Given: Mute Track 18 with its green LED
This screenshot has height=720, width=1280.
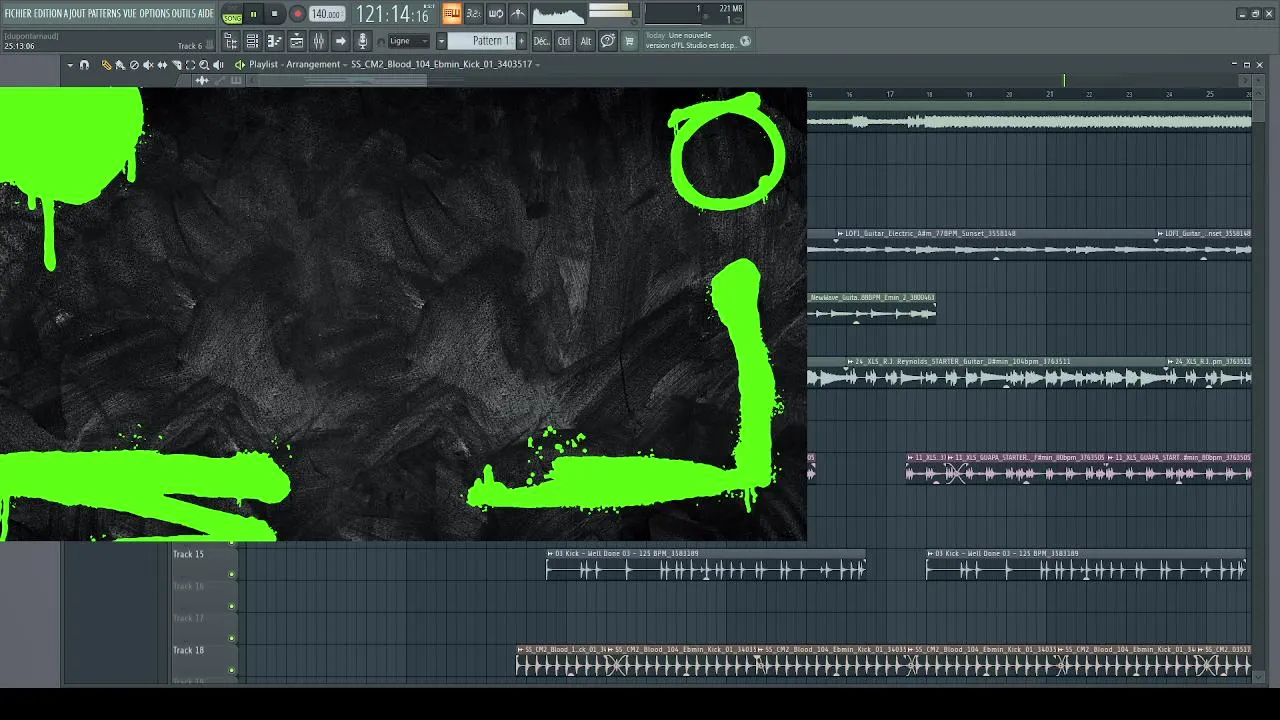Looking at the screenshot, I should pyautogui.click(x=232, y=670).
